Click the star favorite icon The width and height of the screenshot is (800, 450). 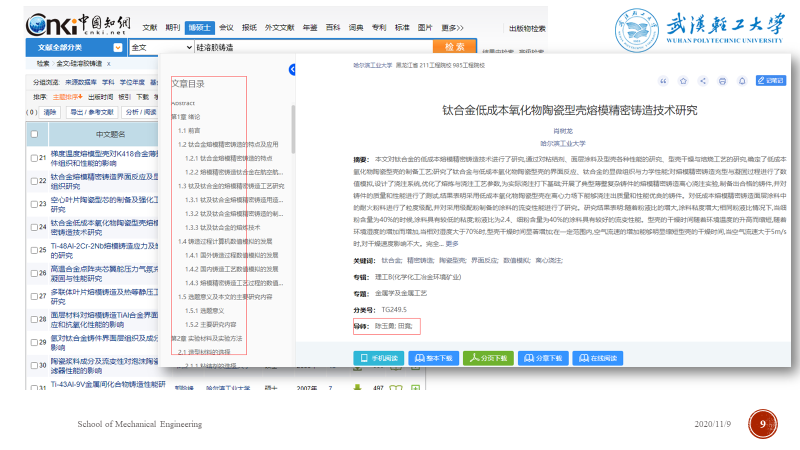point(683,81)
